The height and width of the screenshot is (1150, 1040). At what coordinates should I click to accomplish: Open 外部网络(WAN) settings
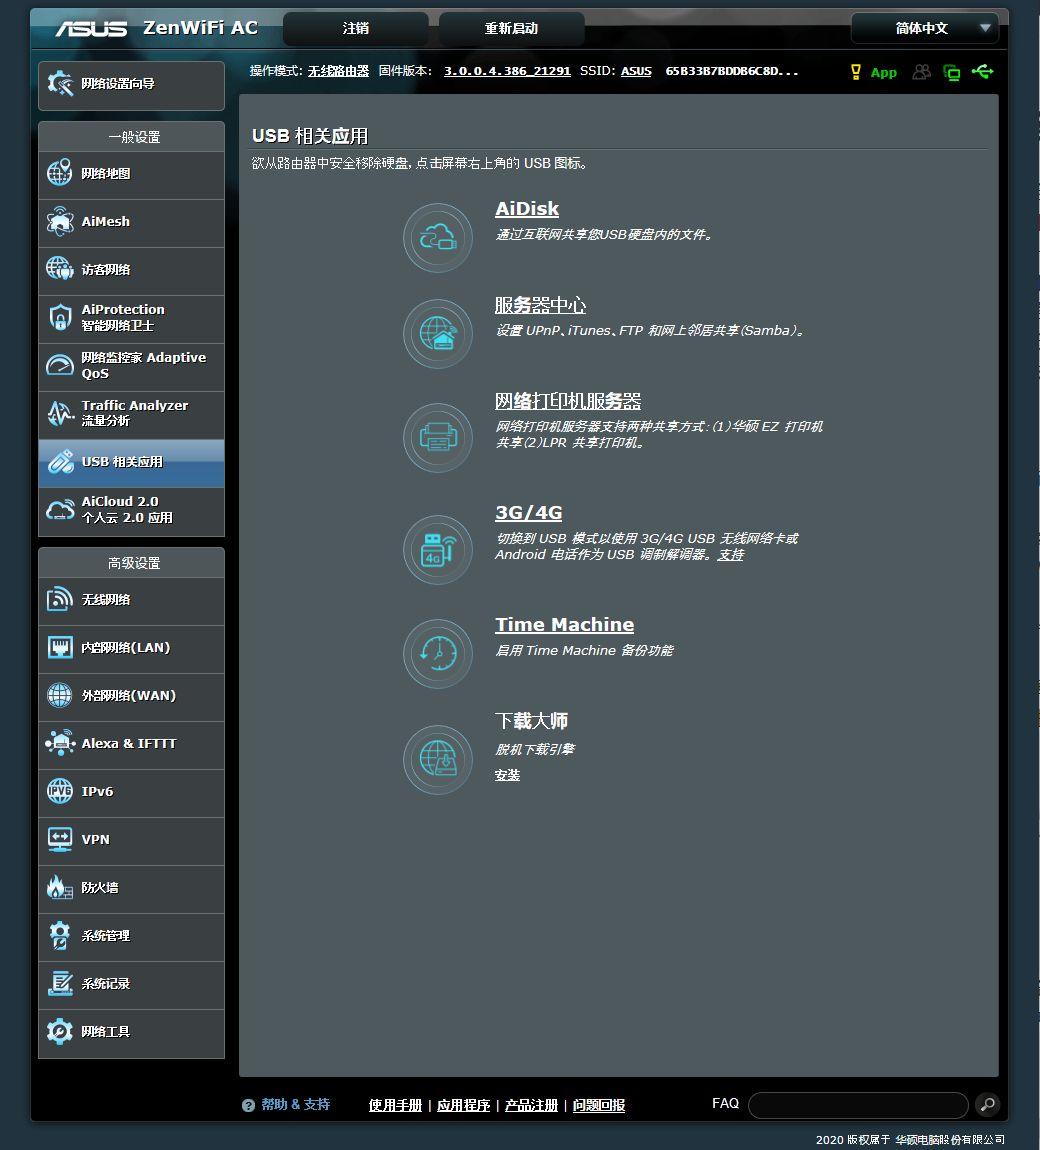[131, 696]
